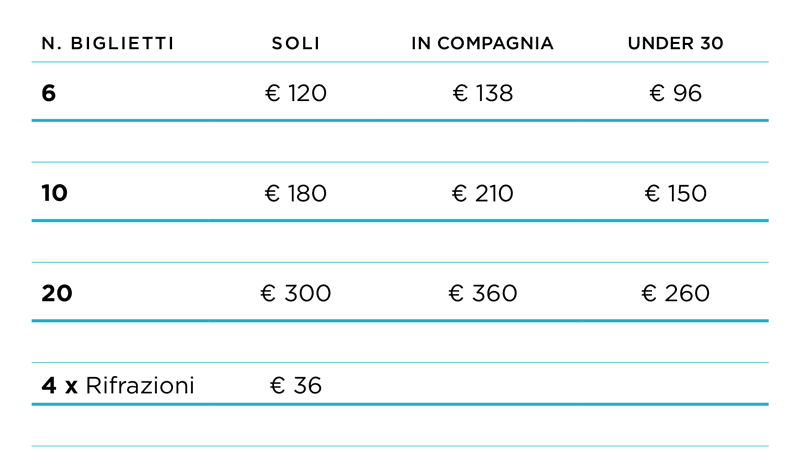Click the € 300 price
This screenshot has height=469, width=800.
(297, 294)
